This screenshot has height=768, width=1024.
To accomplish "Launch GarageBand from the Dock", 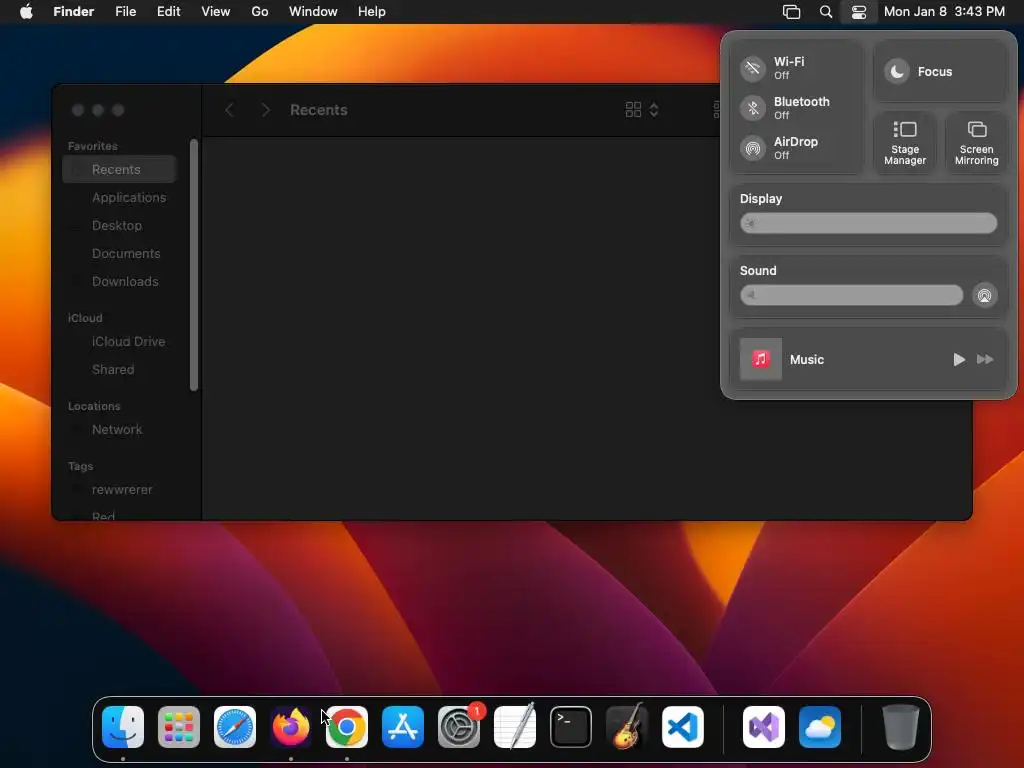I will pos(627,727).
